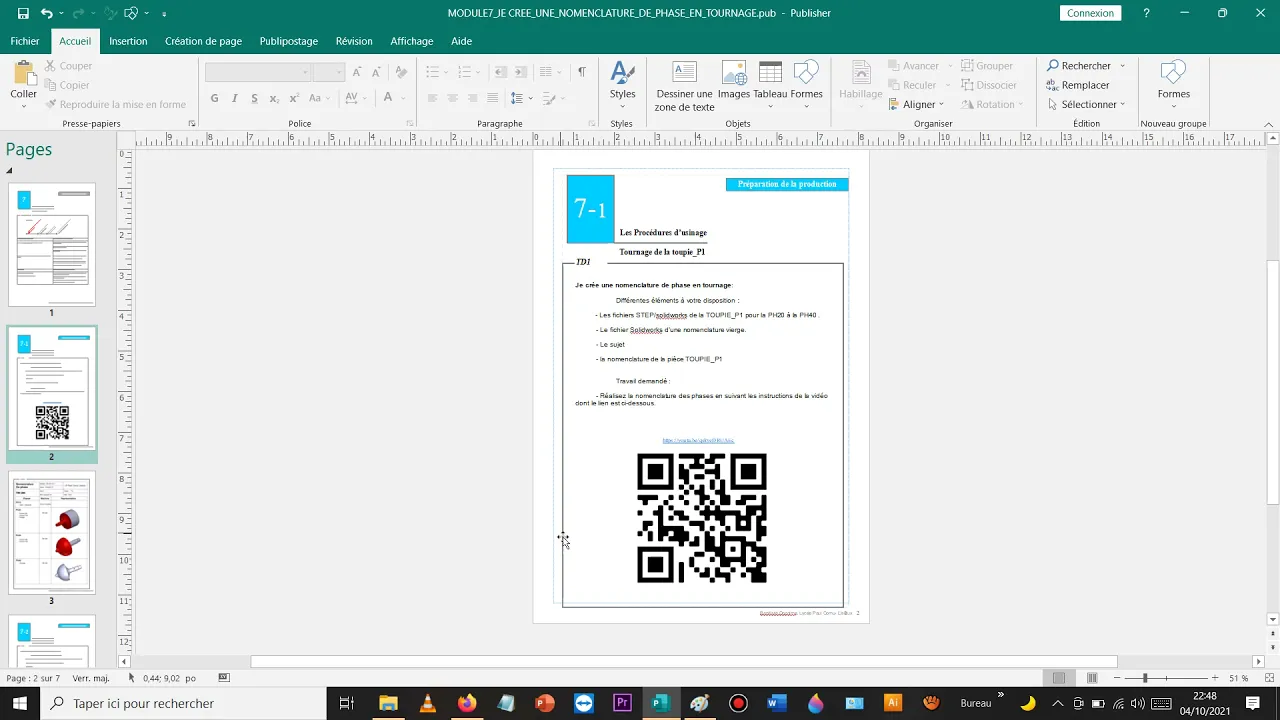Switch to Création de page tab
1280x720 pixels.
coord(204,41)
